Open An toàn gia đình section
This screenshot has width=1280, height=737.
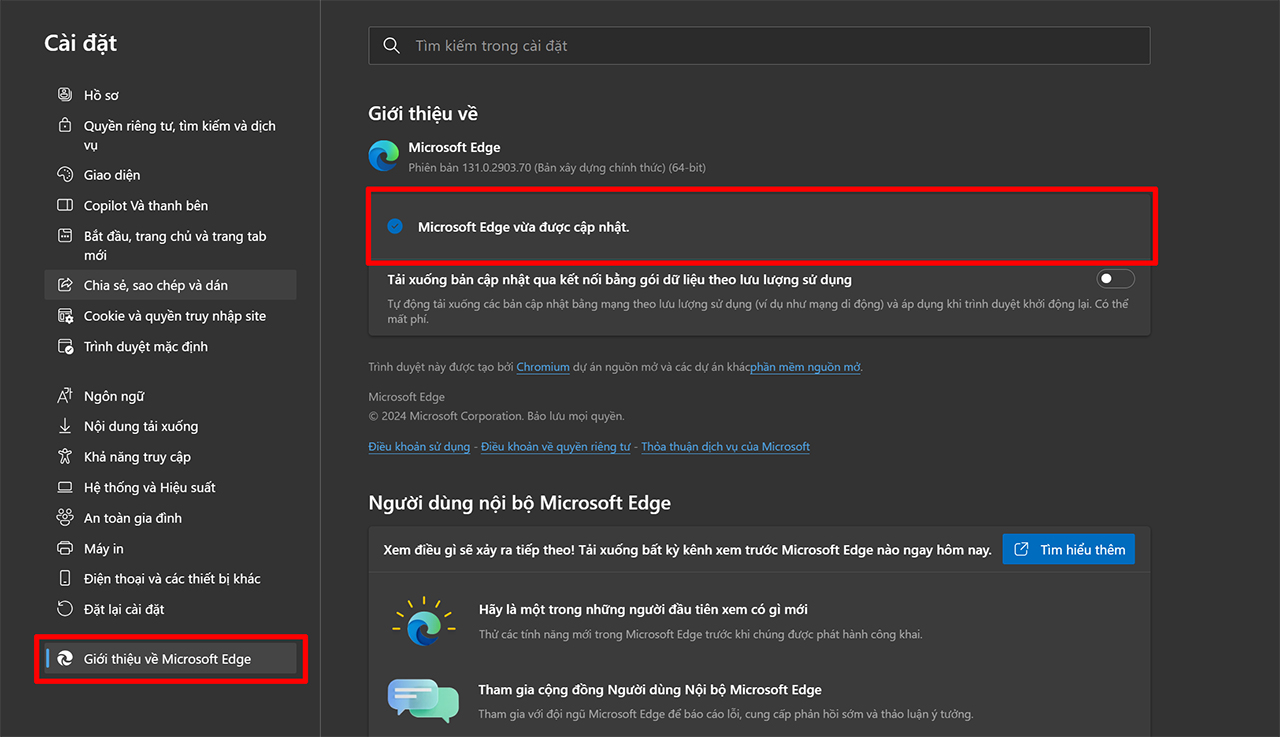tap(170, 518)
